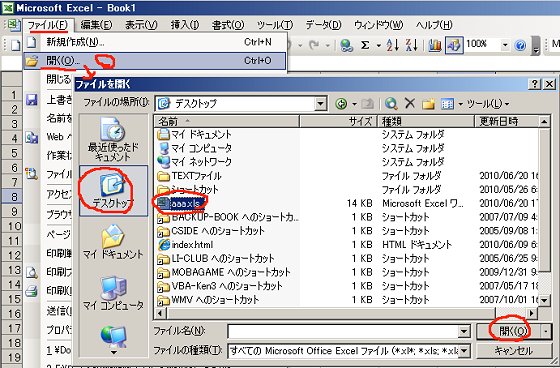Screen dimensions: 560x368
Task: Click the hyperlink globe icon in Excel toolbar
Action: click(x=346, y=45)
